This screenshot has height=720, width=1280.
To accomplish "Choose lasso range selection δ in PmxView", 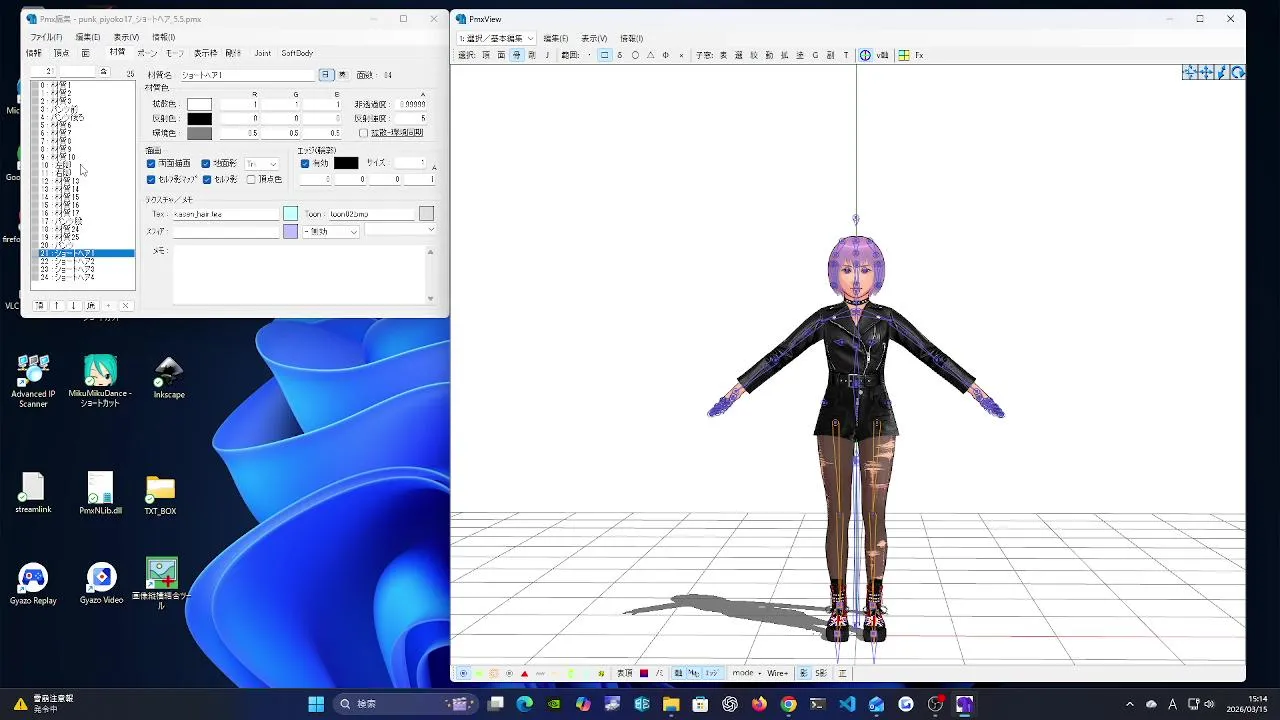I will 620,55.
